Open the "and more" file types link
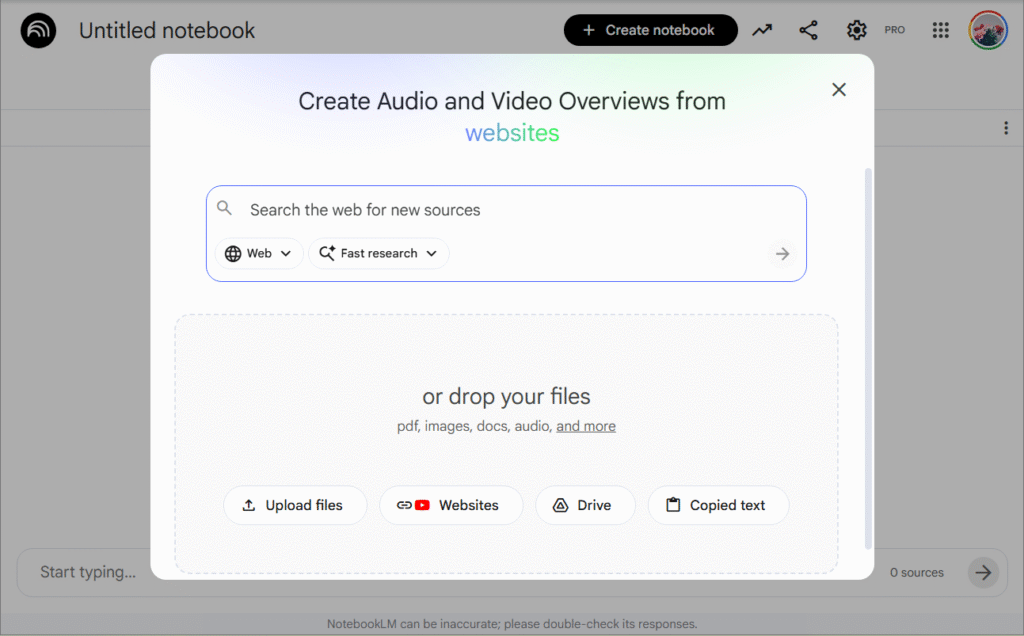Image resolution: width=1024 pixels, height=636 pixels. [586, 426]
